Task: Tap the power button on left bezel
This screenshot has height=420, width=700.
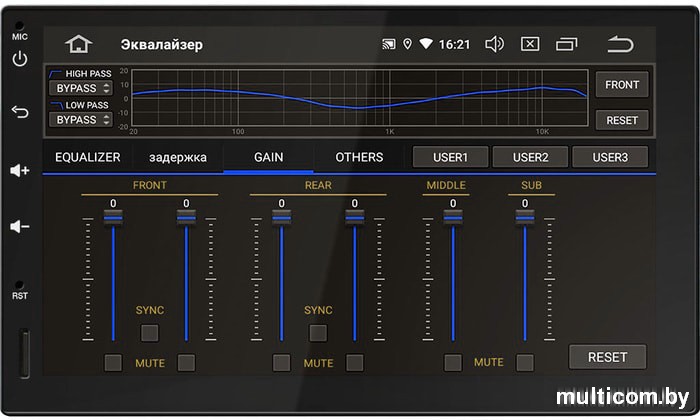Action: click(x=20, y=59)
